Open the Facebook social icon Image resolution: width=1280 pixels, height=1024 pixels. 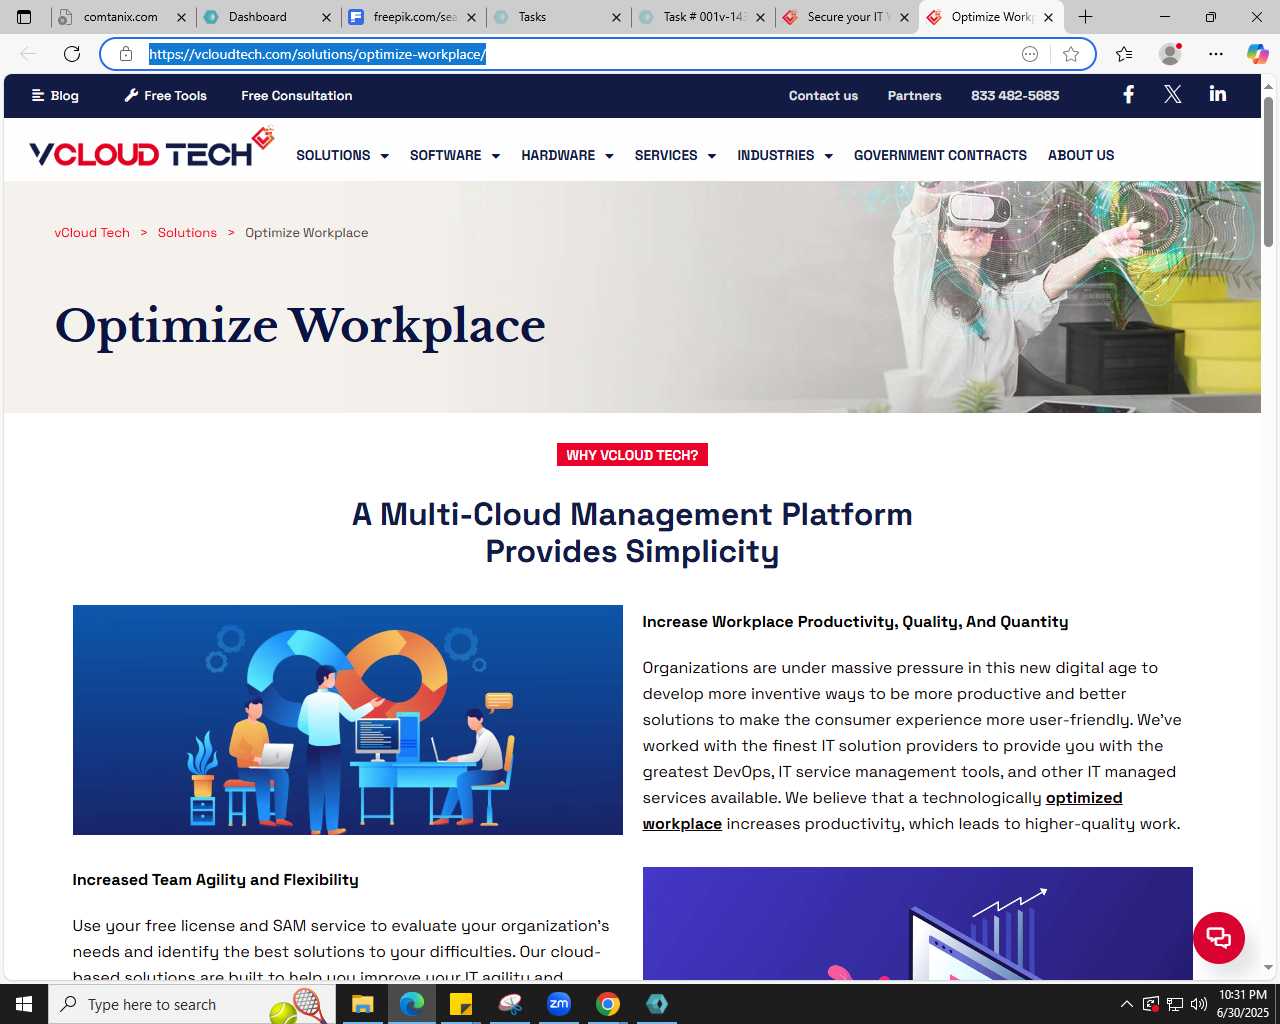point(1128,95)
